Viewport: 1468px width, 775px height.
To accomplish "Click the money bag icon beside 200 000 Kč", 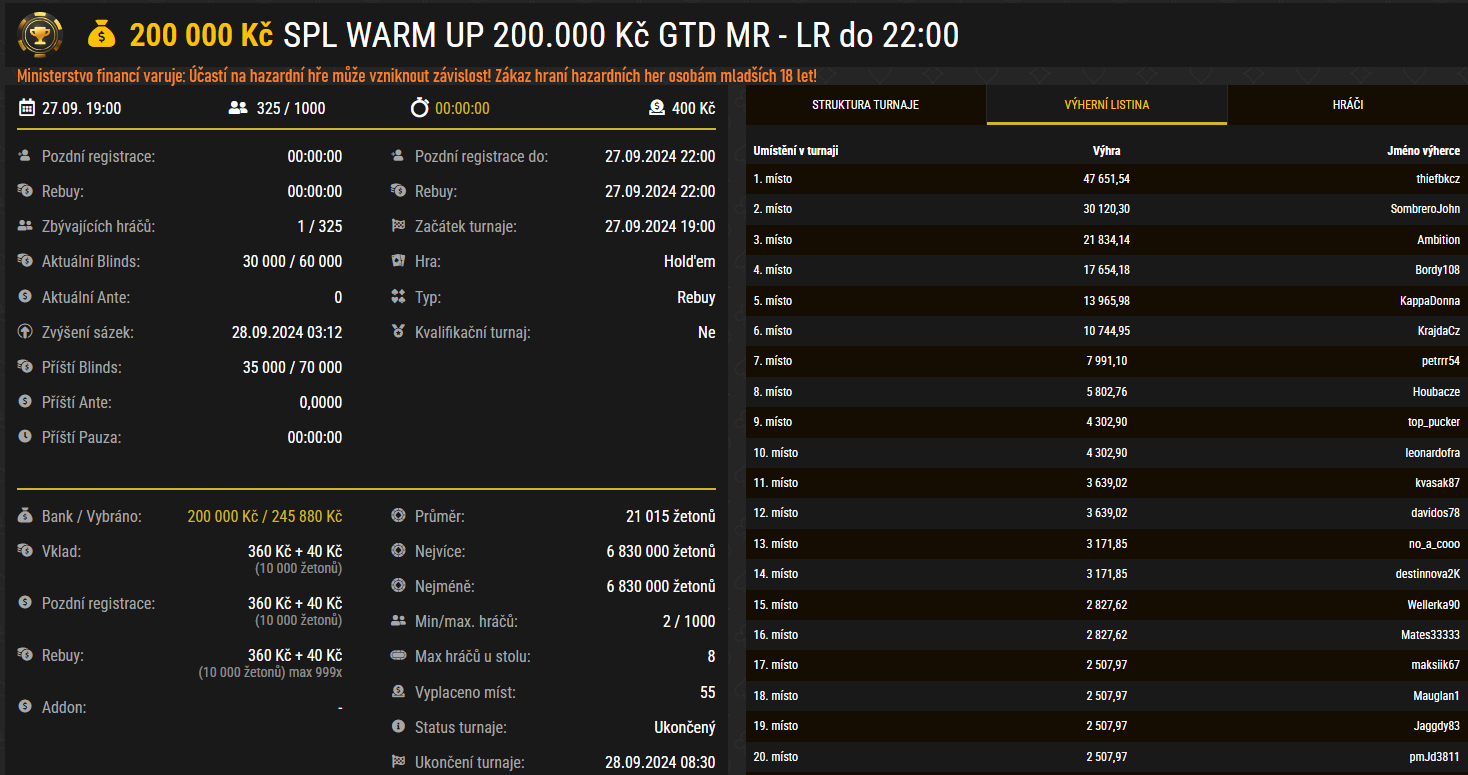I will [101, 35].
